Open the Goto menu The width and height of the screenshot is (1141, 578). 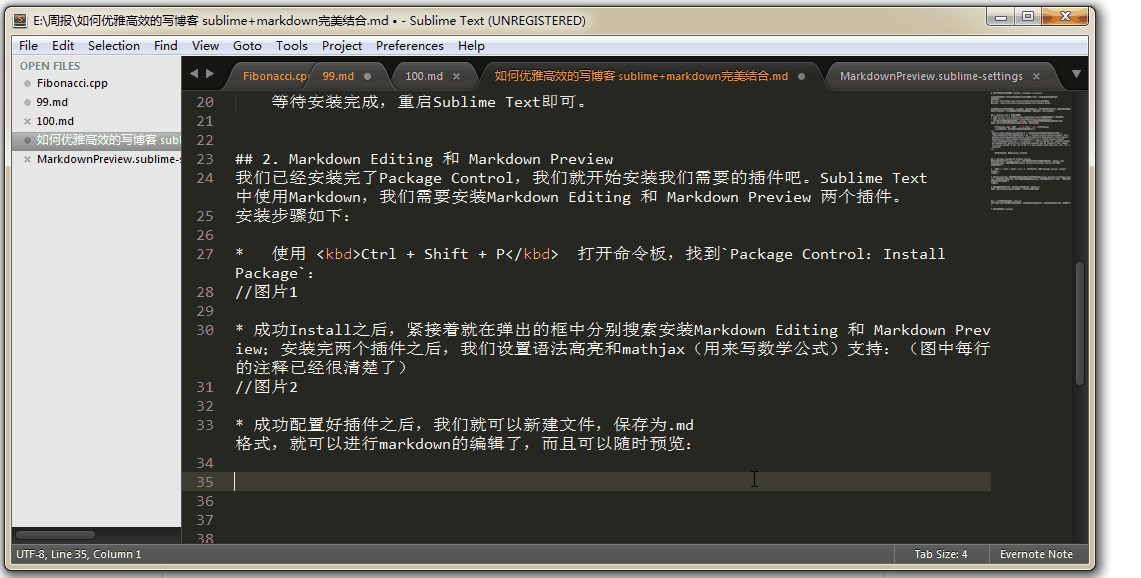point(247,45)
